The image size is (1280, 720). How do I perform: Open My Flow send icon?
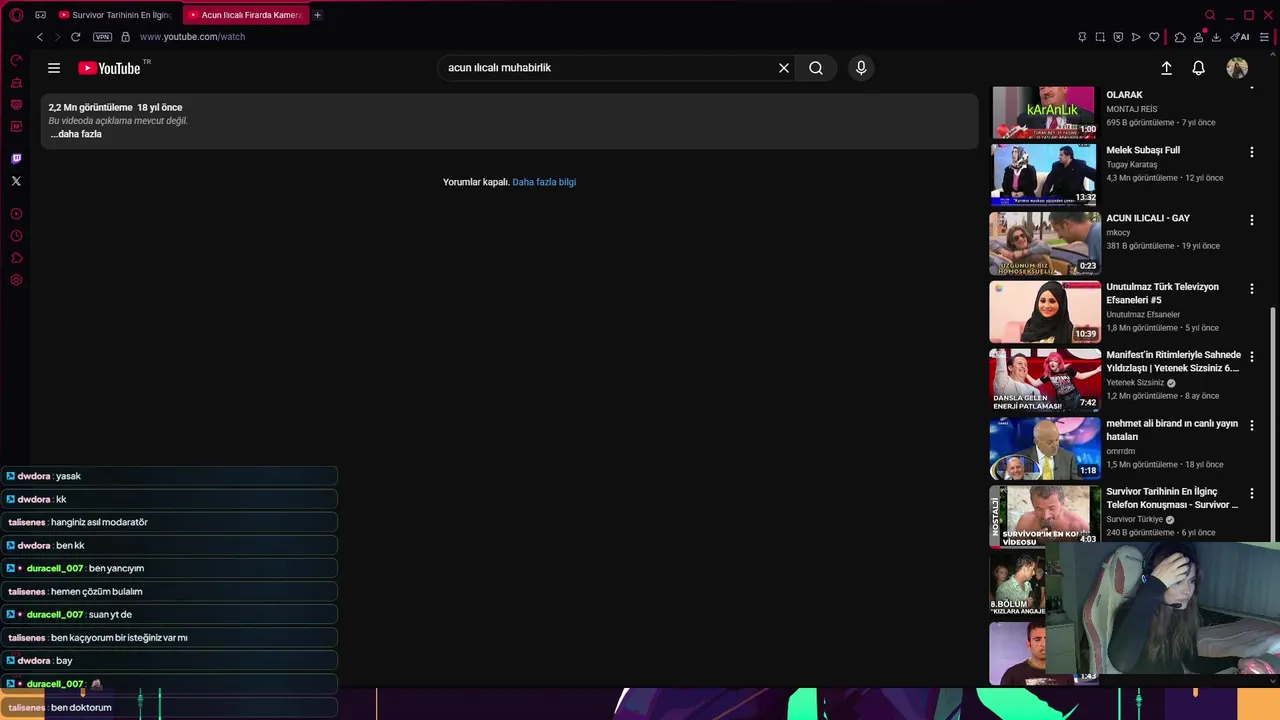[1136, 37]
